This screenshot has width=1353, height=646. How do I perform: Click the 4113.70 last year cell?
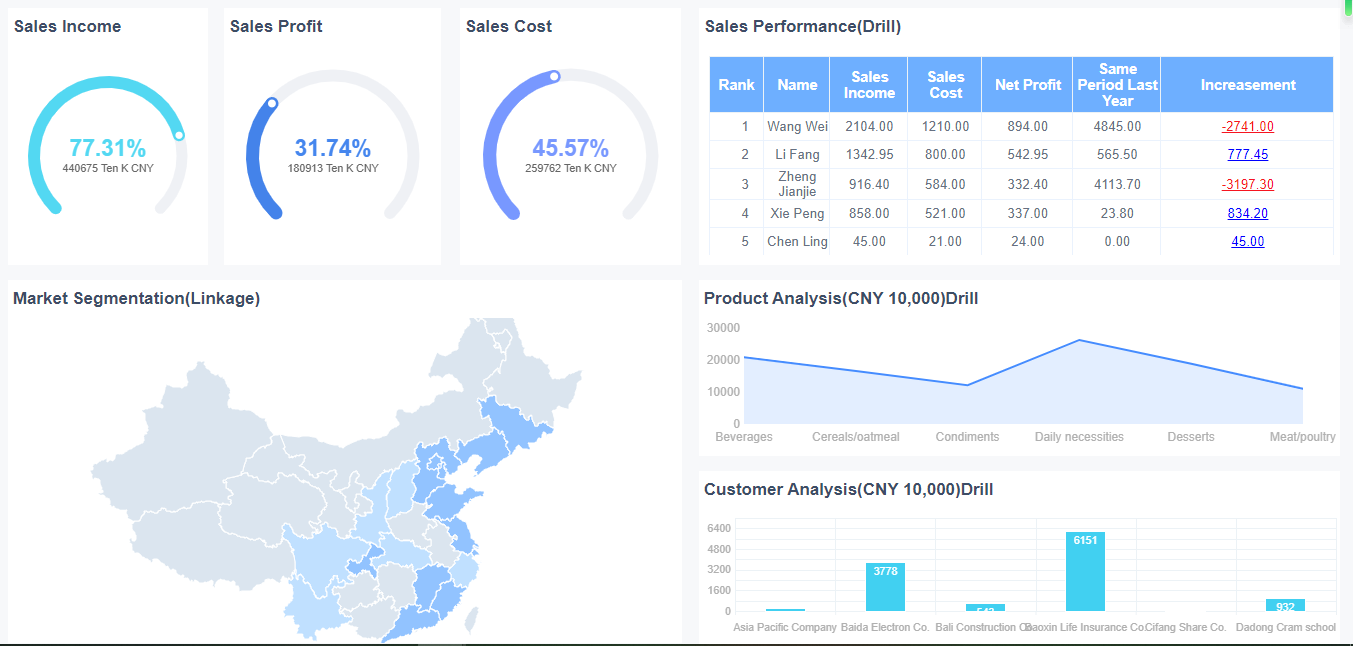click(x=1117, y=184)
